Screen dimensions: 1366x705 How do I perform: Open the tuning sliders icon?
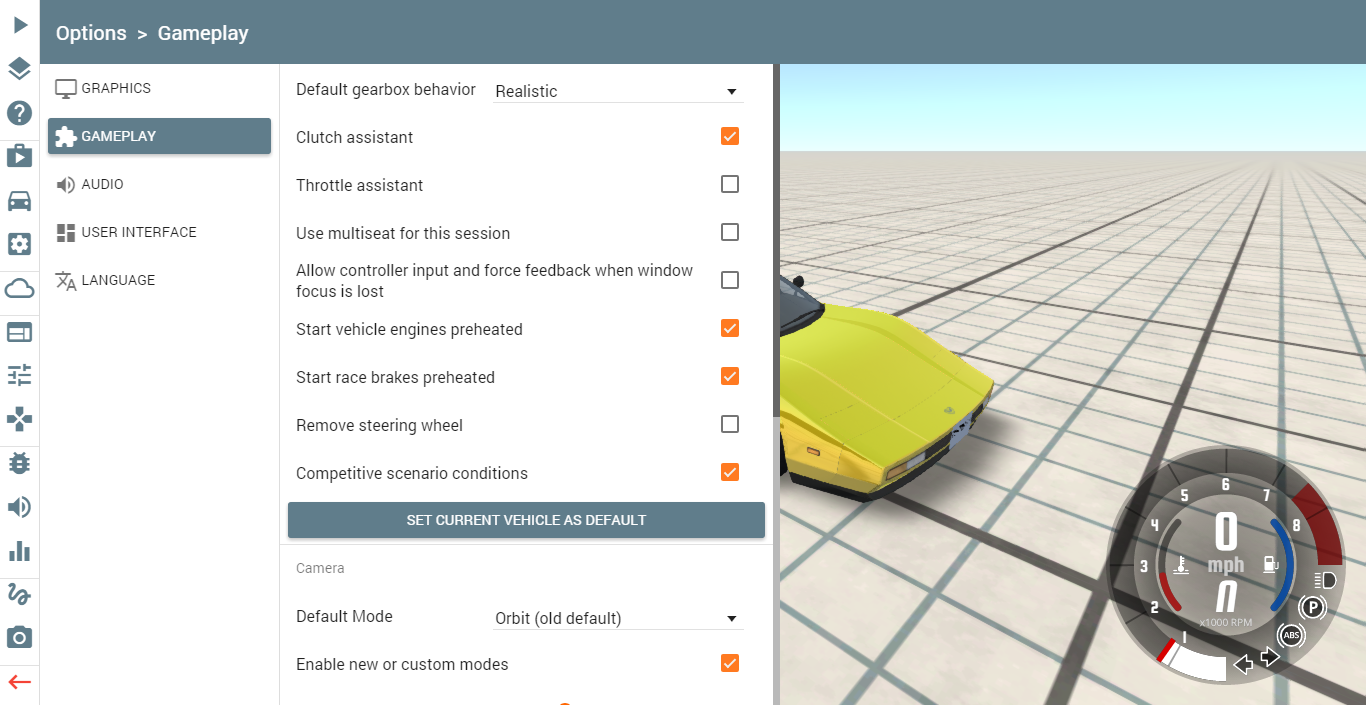[20, 375]
